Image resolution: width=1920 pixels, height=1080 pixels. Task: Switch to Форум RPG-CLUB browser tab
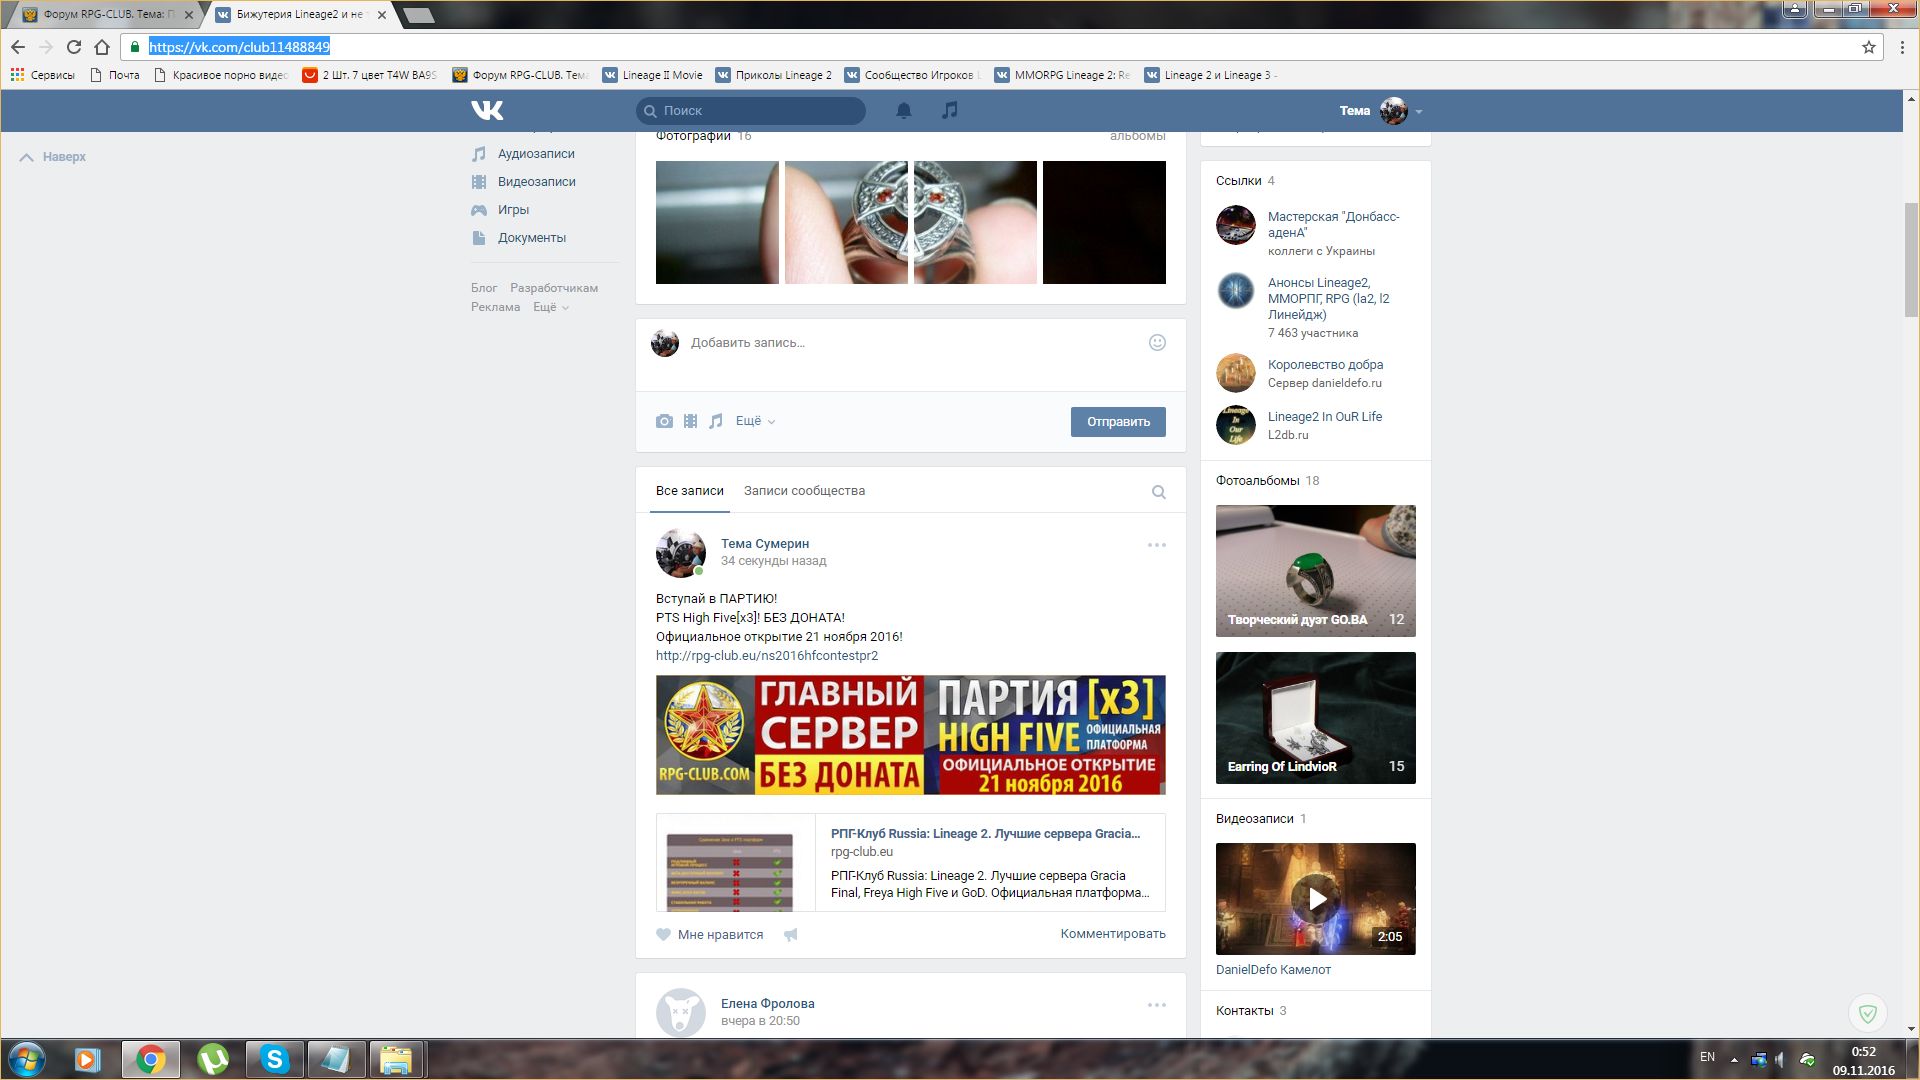(x=109, y=15)
